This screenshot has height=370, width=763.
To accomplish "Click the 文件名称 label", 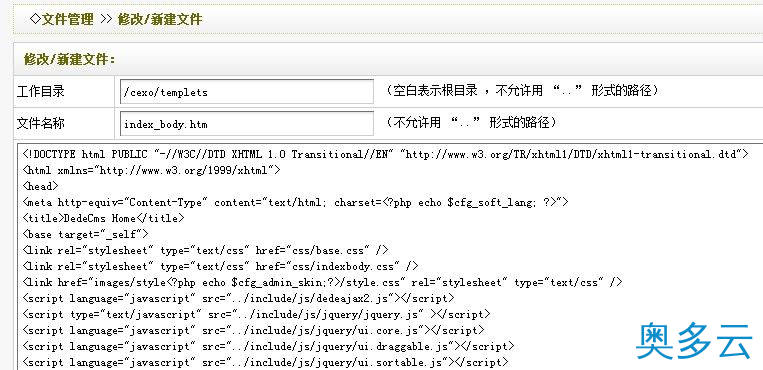I will [x=41, y=123].
